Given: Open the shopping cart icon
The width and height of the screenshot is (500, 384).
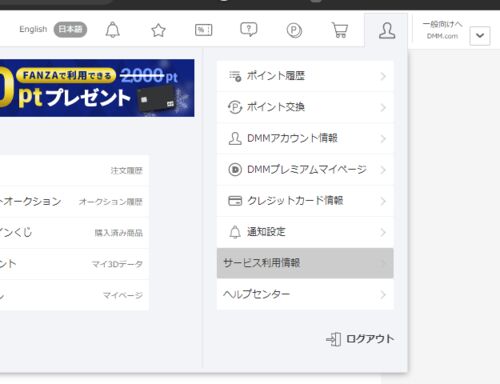Looking at the screenshot, I should 340,30.
